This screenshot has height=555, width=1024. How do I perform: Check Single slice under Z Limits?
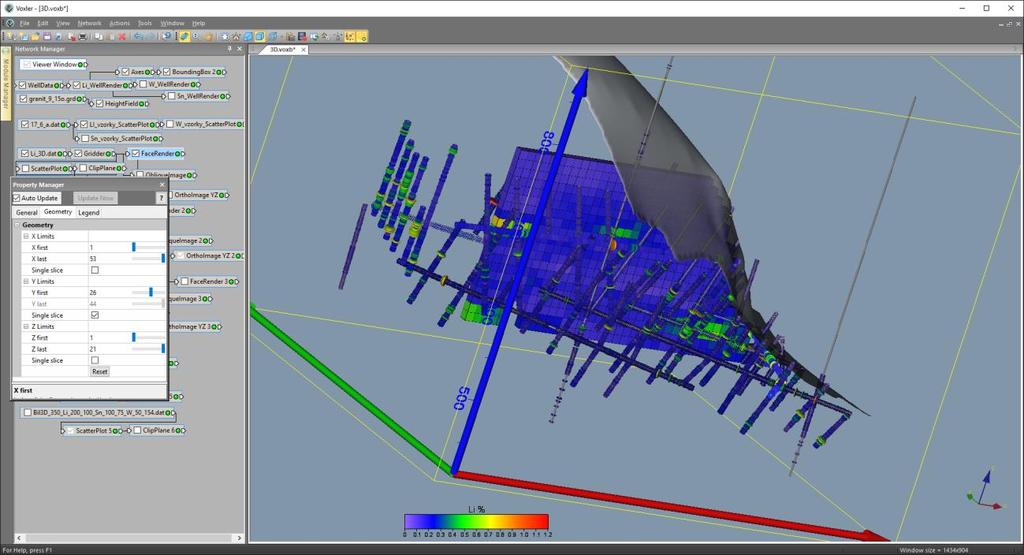[x=95, y=360]
